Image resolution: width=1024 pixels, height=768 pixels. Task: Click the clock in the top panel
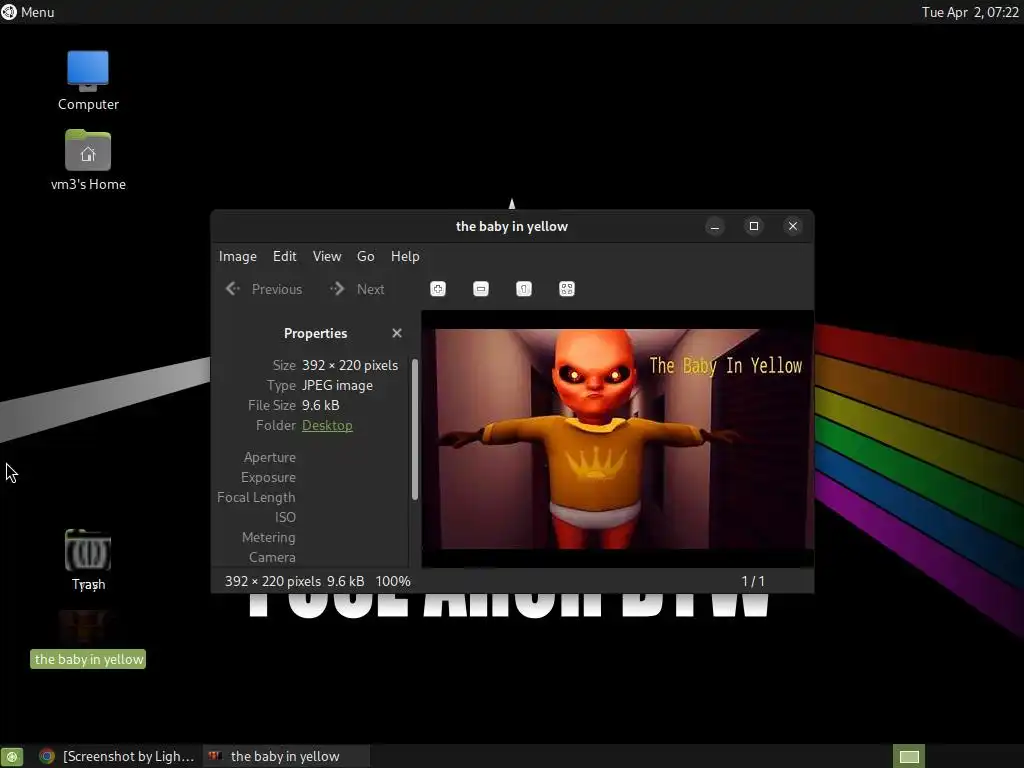(970, 12)
